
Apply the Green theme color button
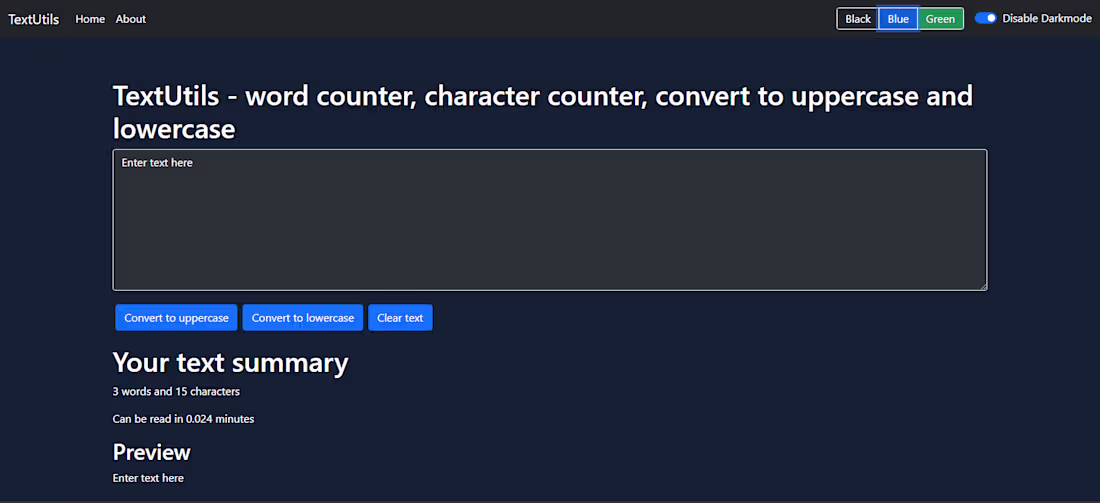(x=940, y=19)
